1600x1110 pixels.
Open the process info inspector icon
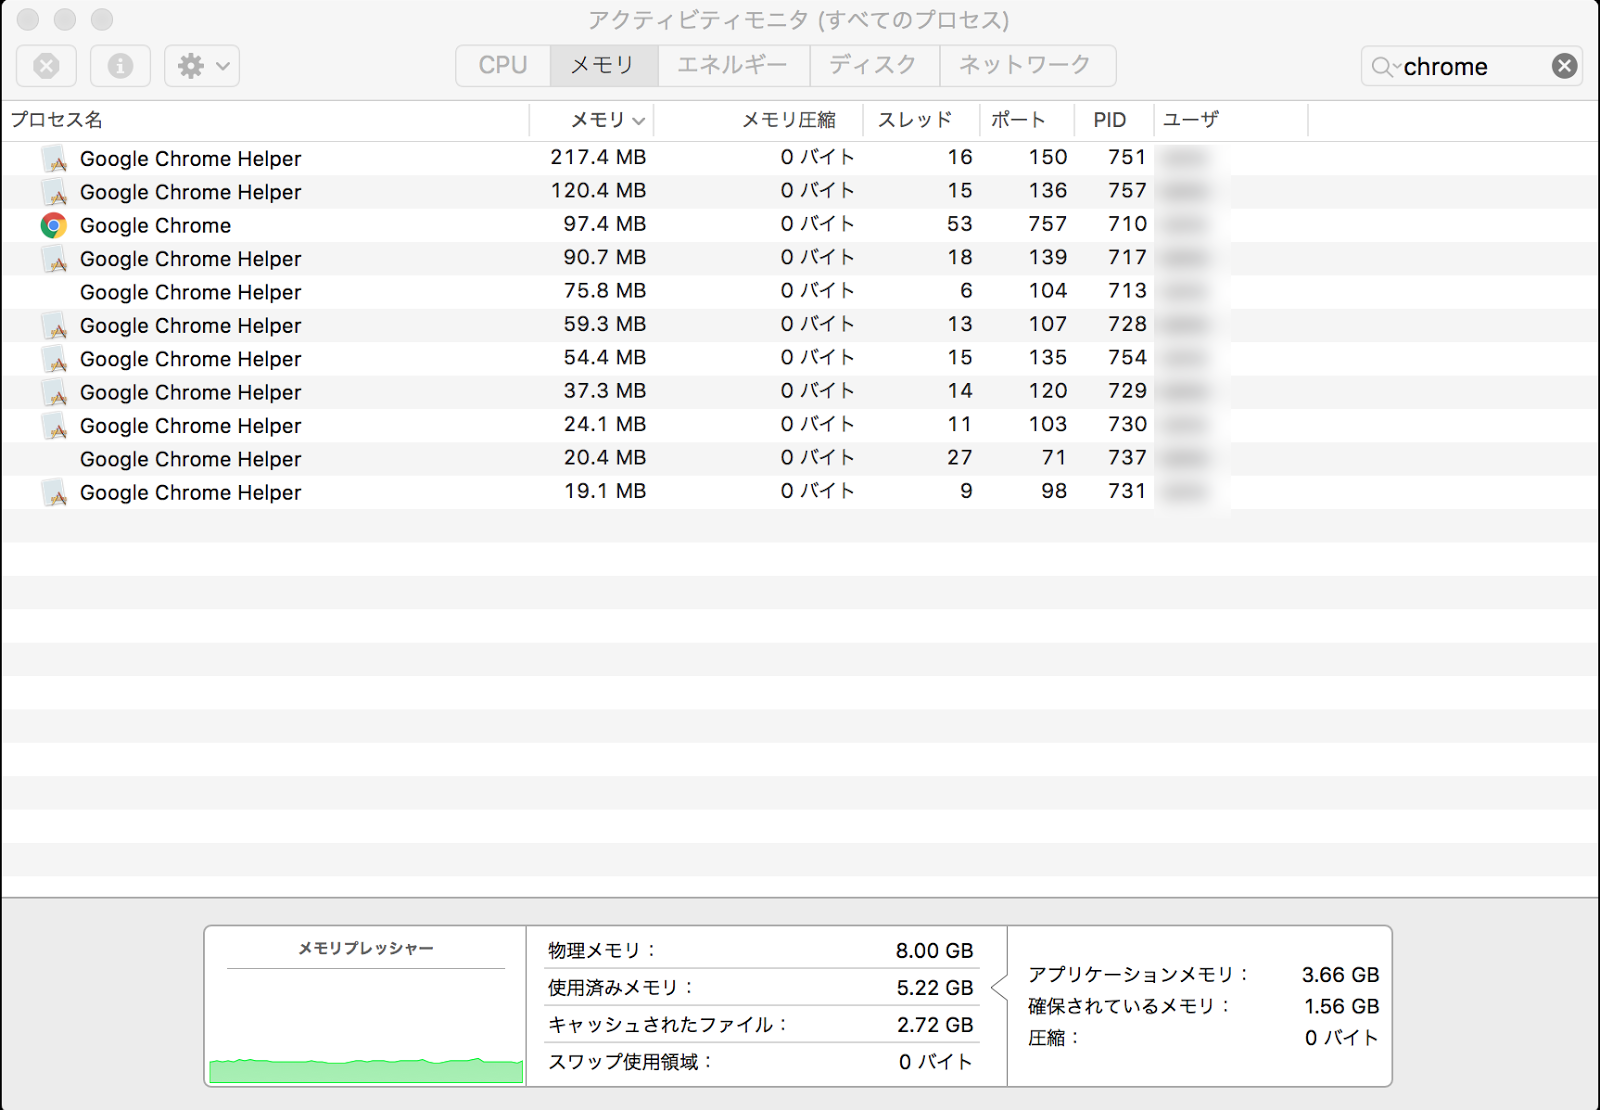[120, 66]
